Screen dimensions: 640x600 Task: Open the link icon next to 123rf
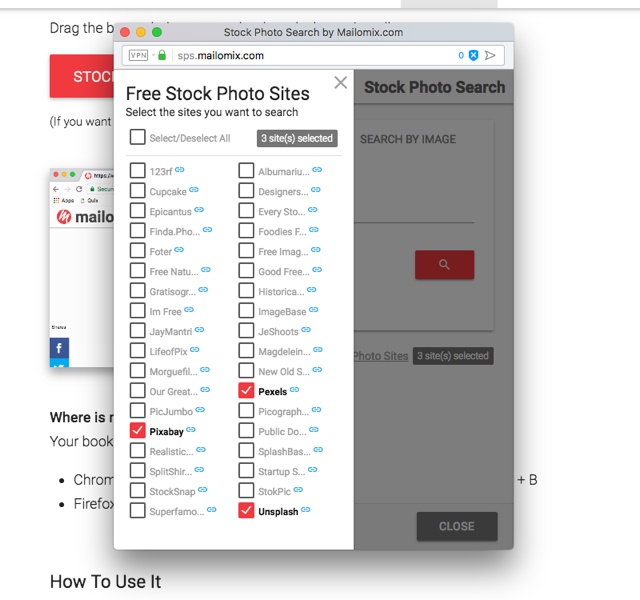[x=180, y=170]
